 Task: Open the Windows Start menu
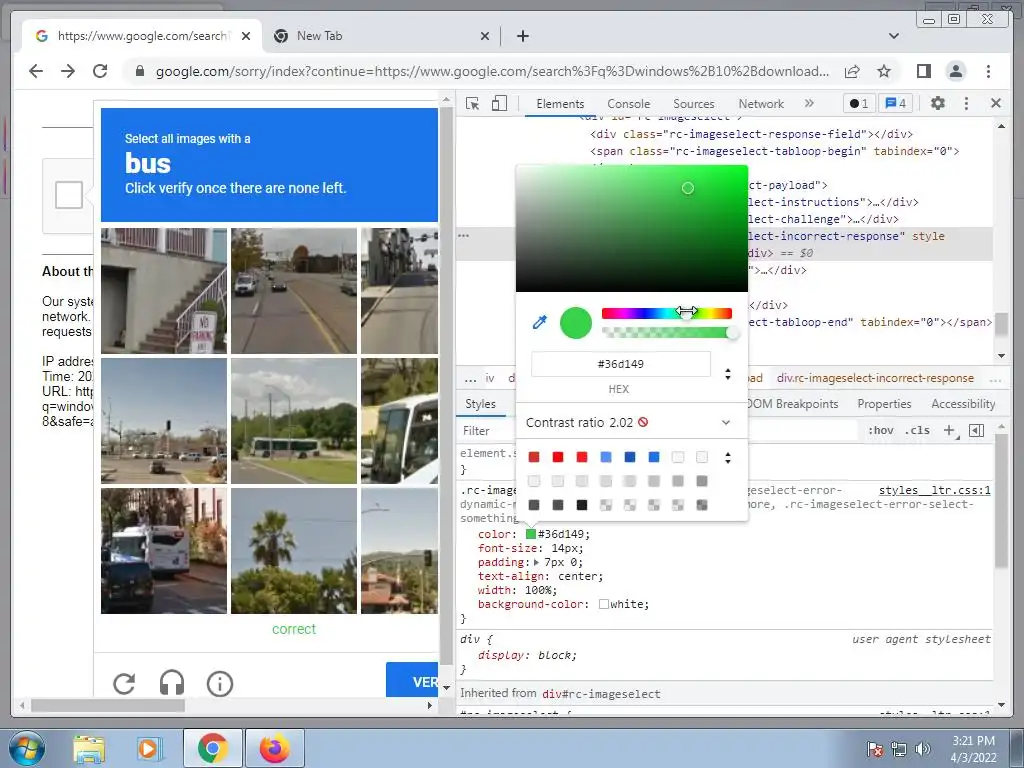point(26,748)
